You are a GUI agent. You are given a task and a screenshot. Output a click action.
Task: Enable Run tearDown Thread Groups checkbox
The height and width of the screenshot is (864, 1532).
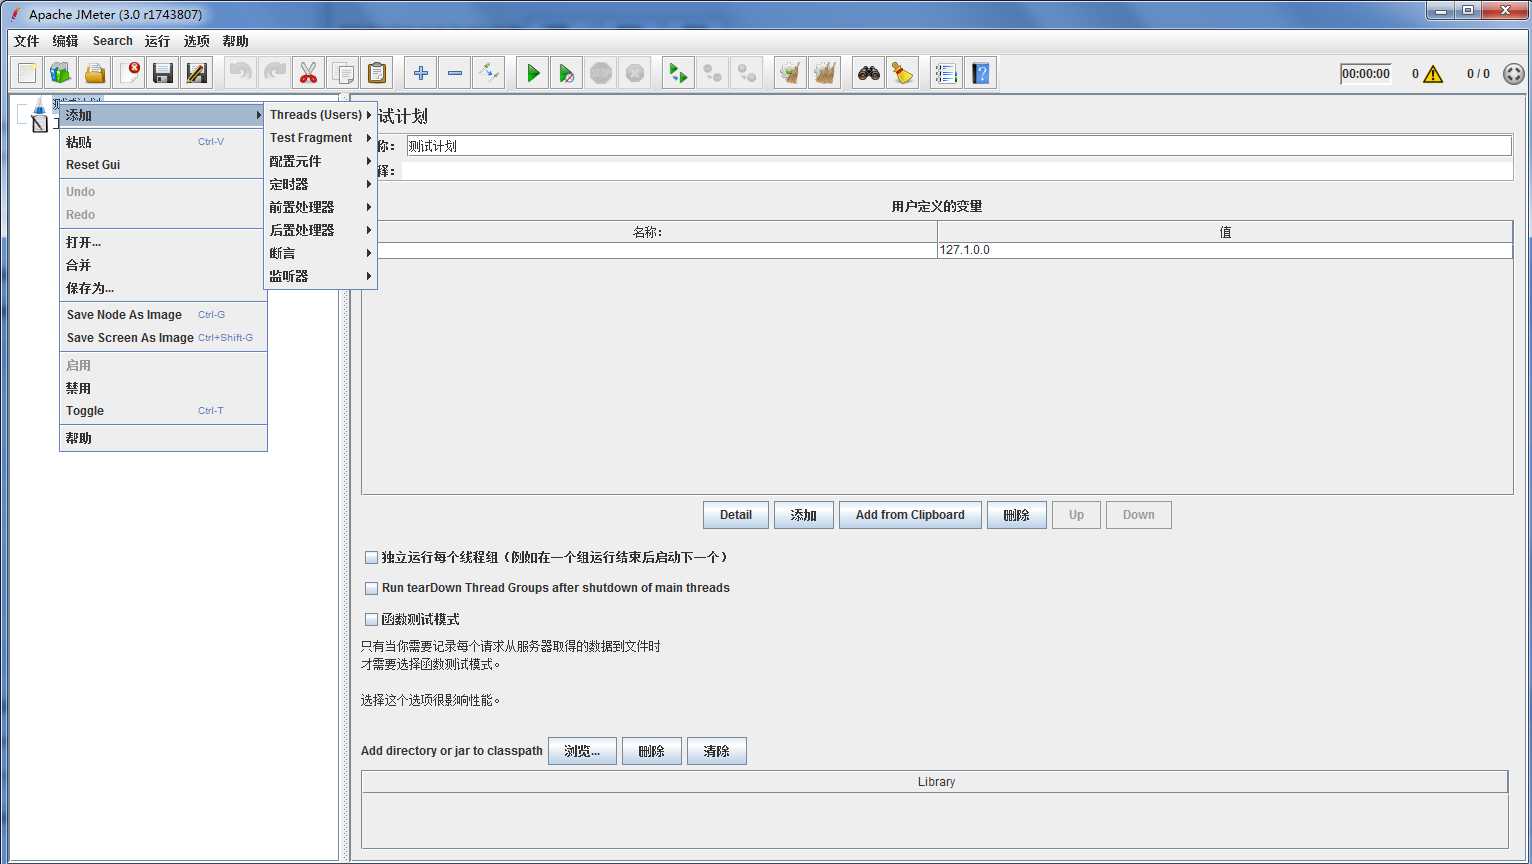pos(371,588)
